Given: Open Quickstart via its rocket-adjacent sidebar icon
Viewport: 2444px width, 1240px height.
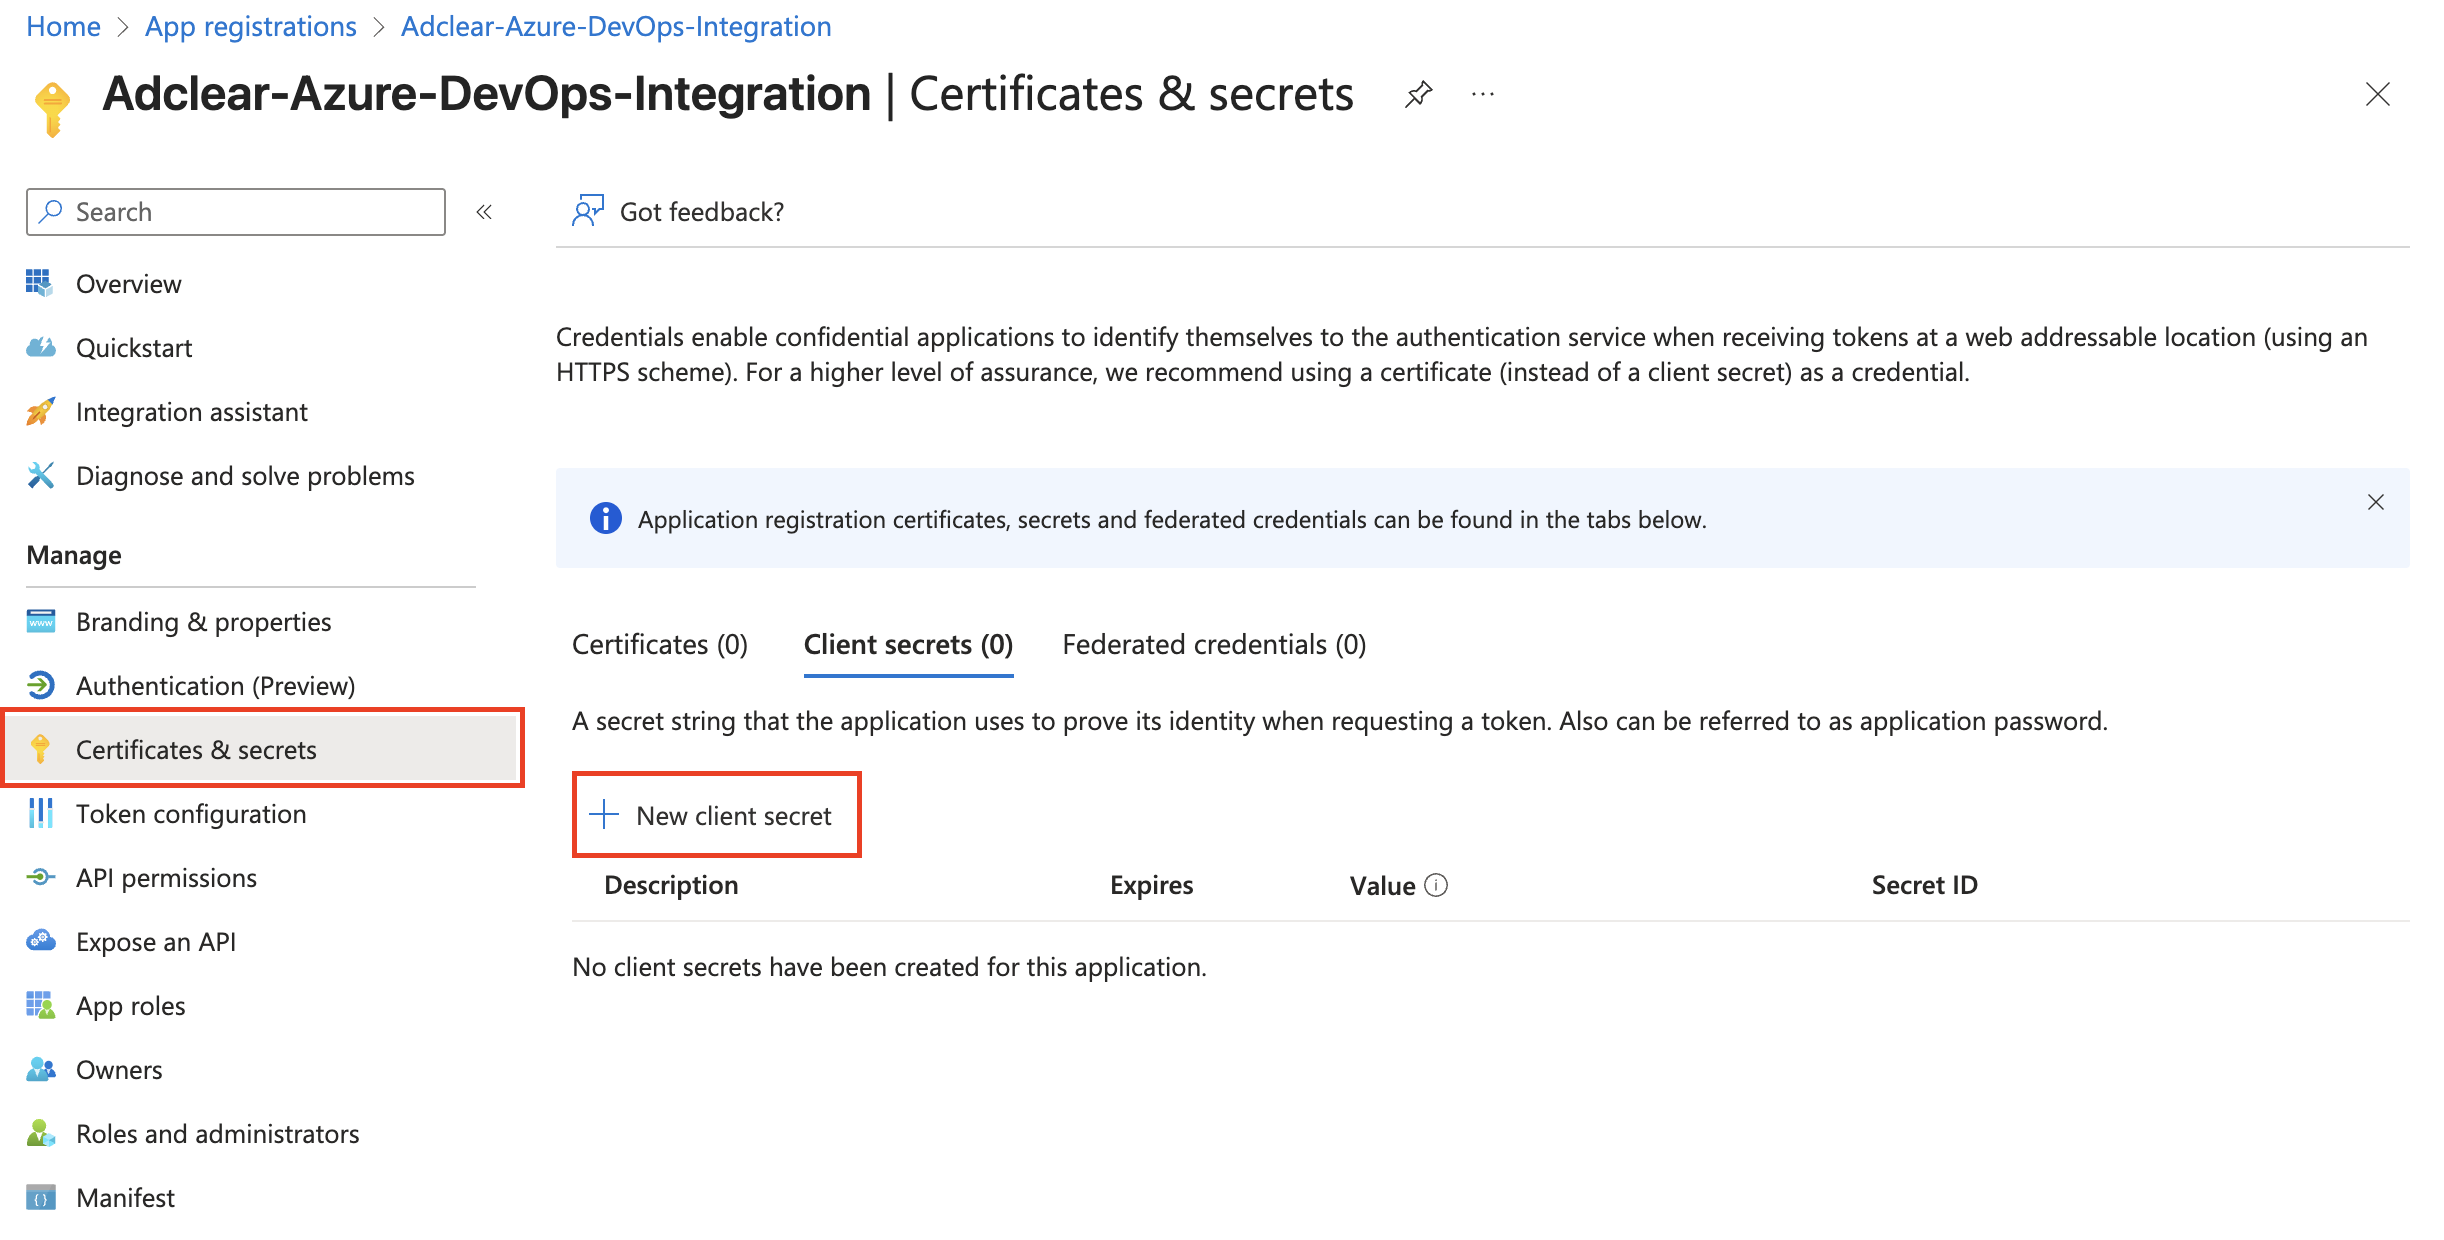Looking at the screenshot, I should pyautogui.click(x=41, y=347).
